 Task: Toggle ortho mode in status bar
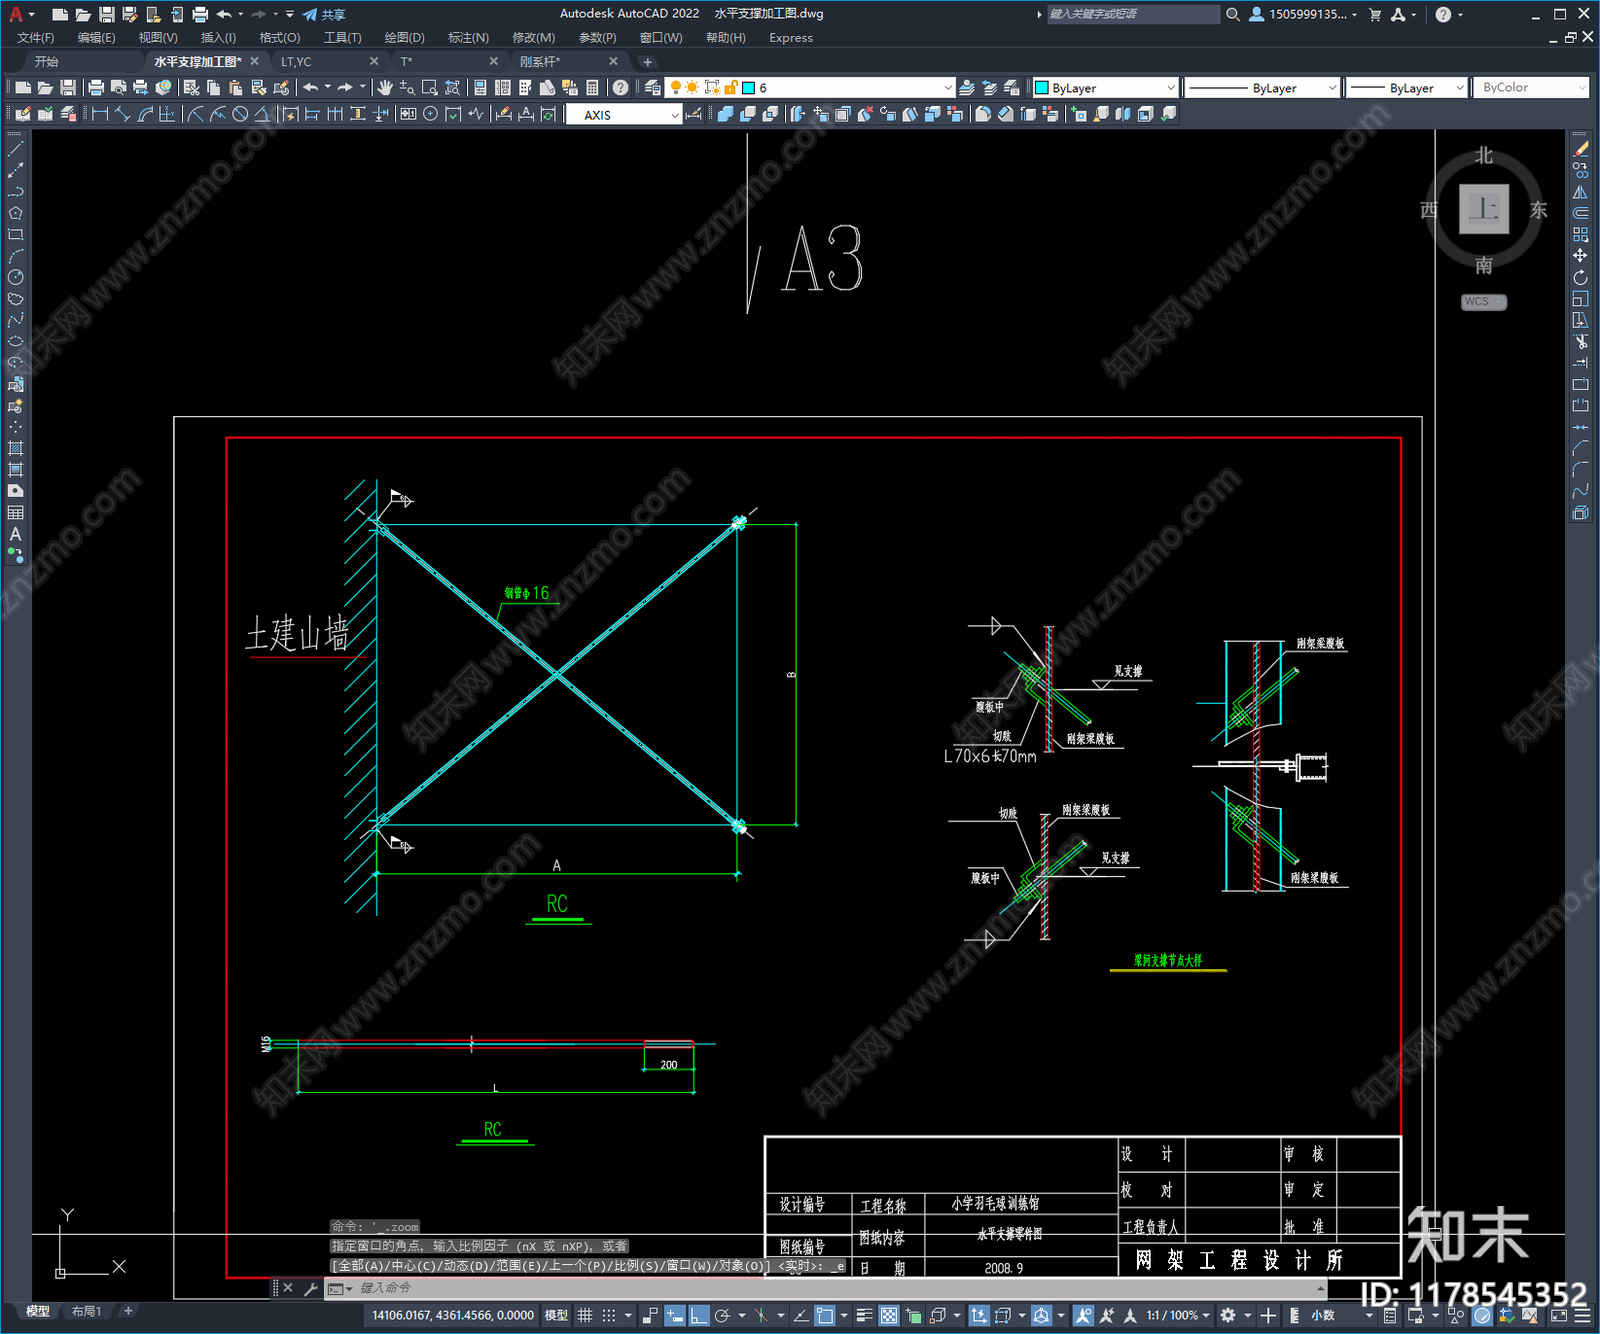click(698, 1316)
